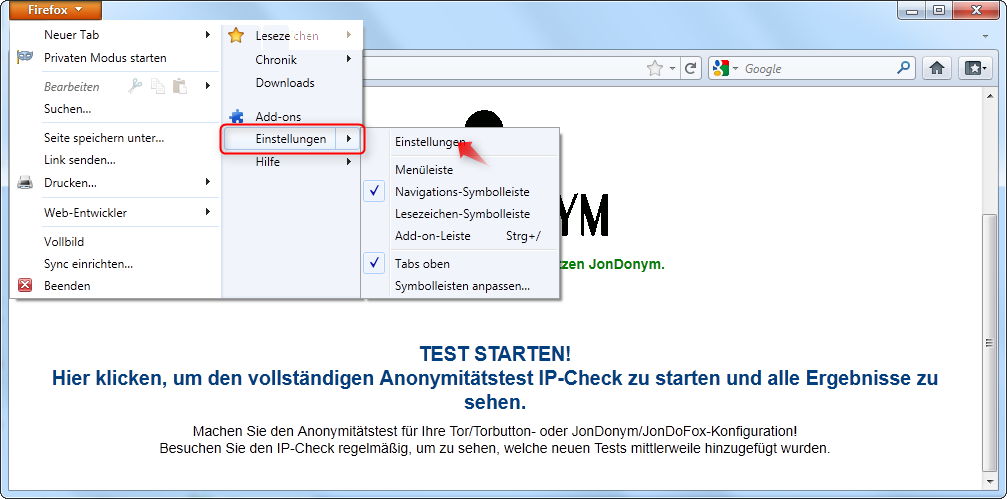Open Web-Entwickler menu entry

(x=85, y=213)
